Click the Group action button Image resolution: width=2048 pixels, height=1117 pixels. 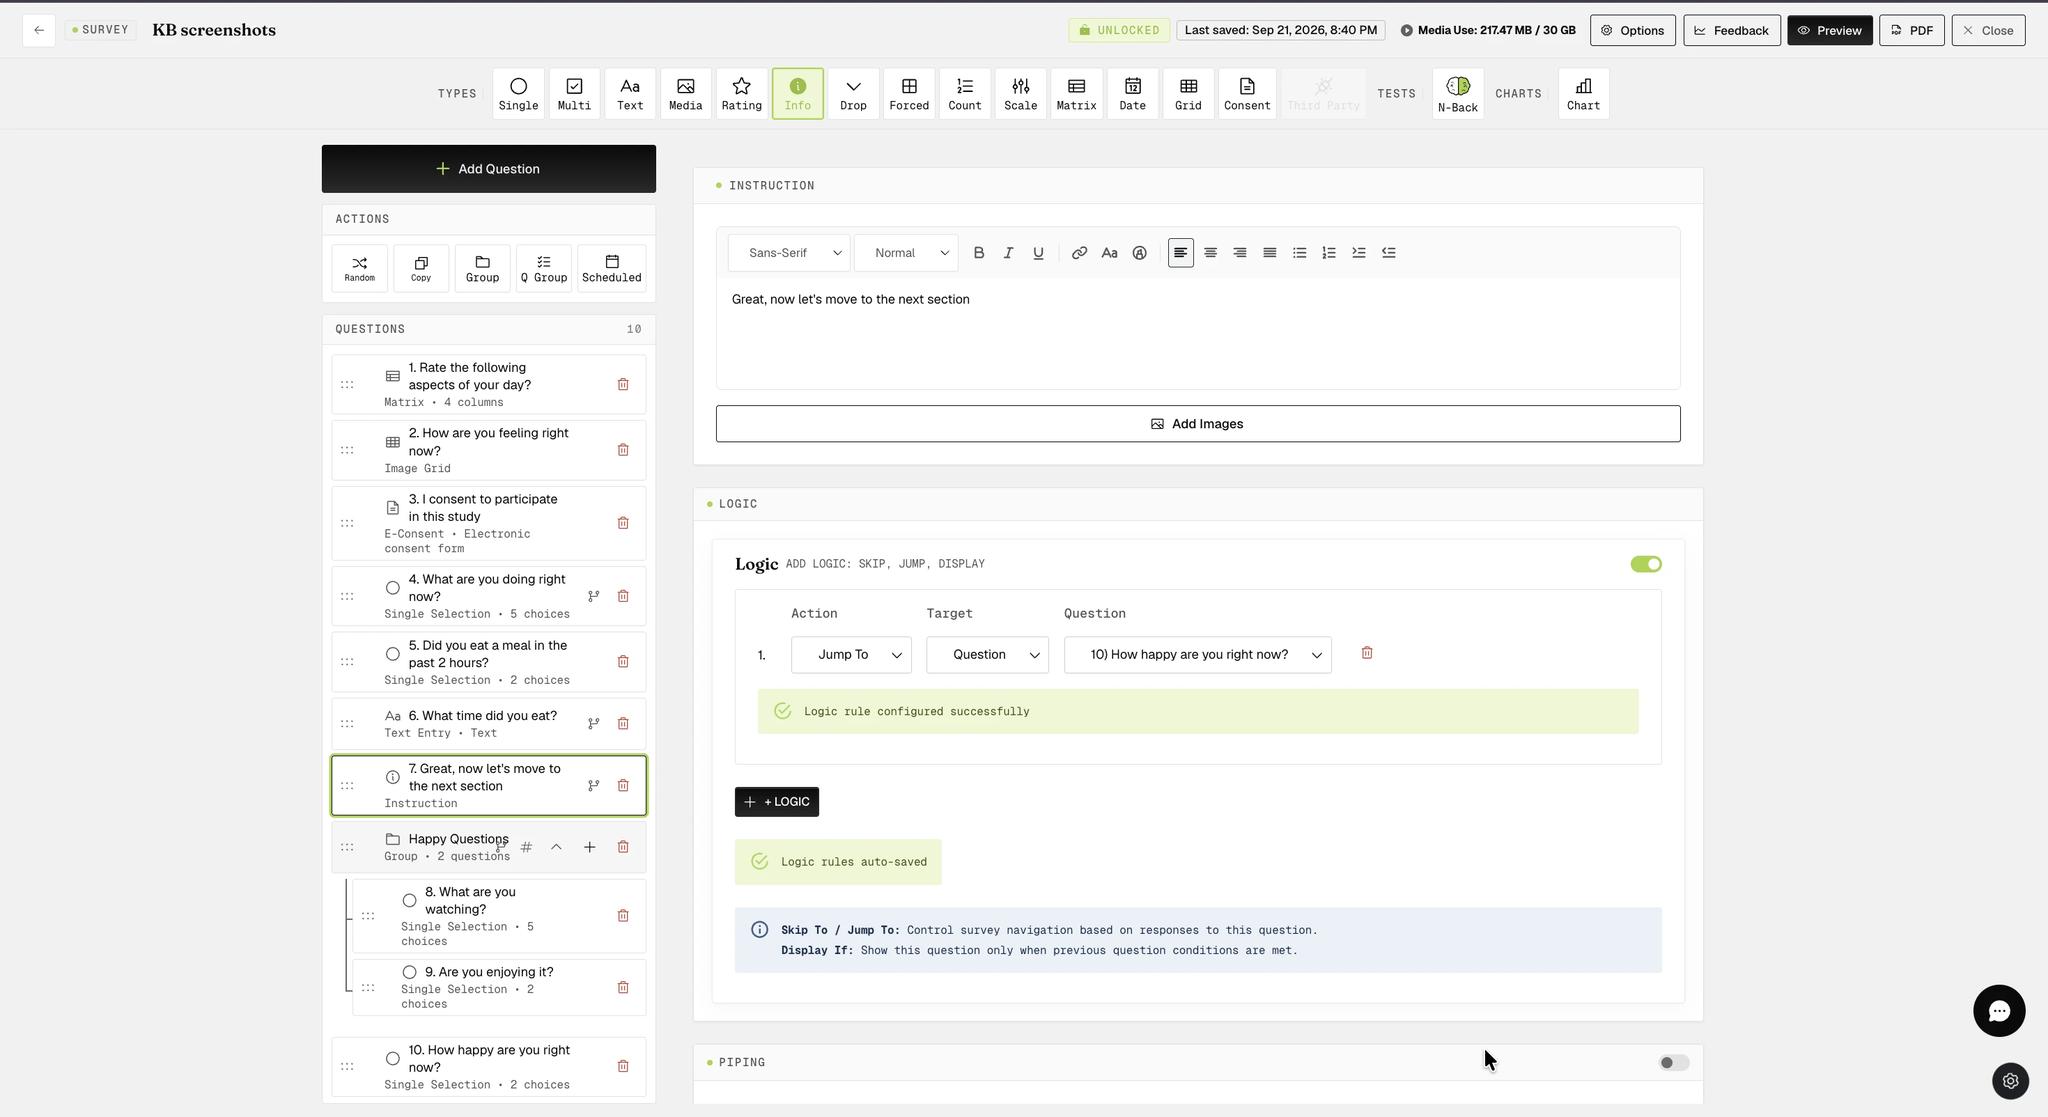point(482,268)
